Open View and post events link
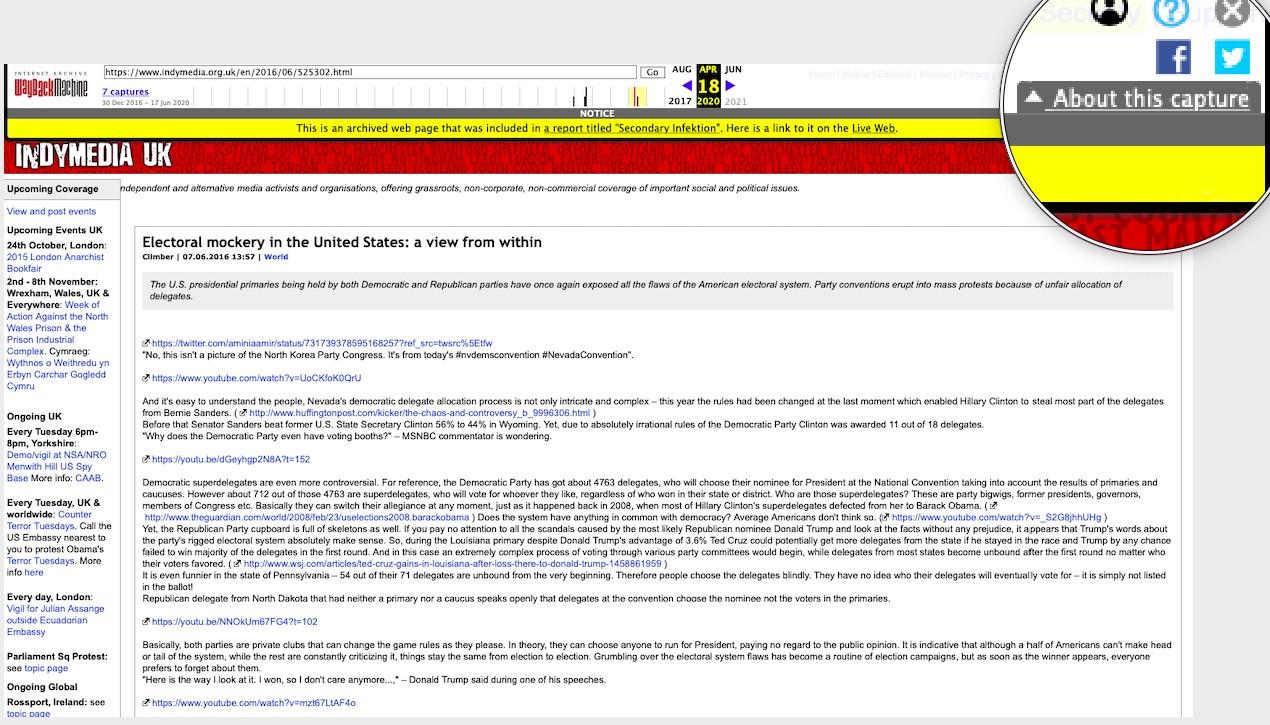The height and width of the screenshot is (725, 1270). coord(51,211)
